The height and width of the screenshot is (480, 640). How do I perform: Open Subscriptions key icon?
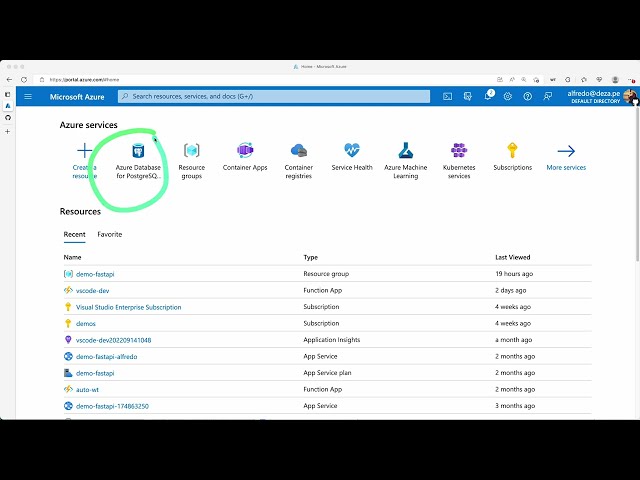[x=512, y=150]
